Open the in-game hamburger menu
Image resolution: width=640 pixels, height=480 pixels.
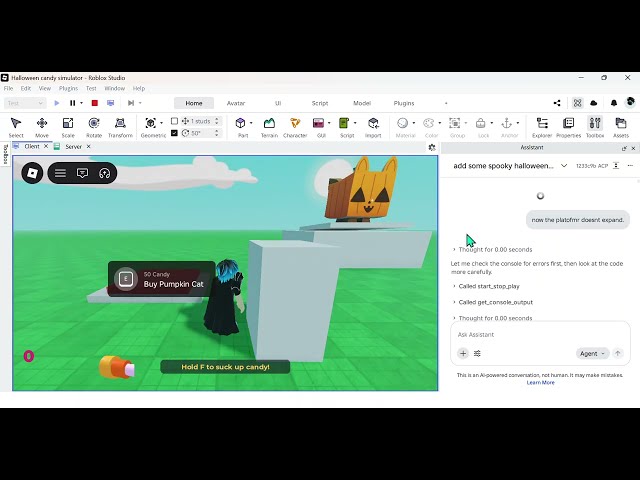click(x=60, y=173)
